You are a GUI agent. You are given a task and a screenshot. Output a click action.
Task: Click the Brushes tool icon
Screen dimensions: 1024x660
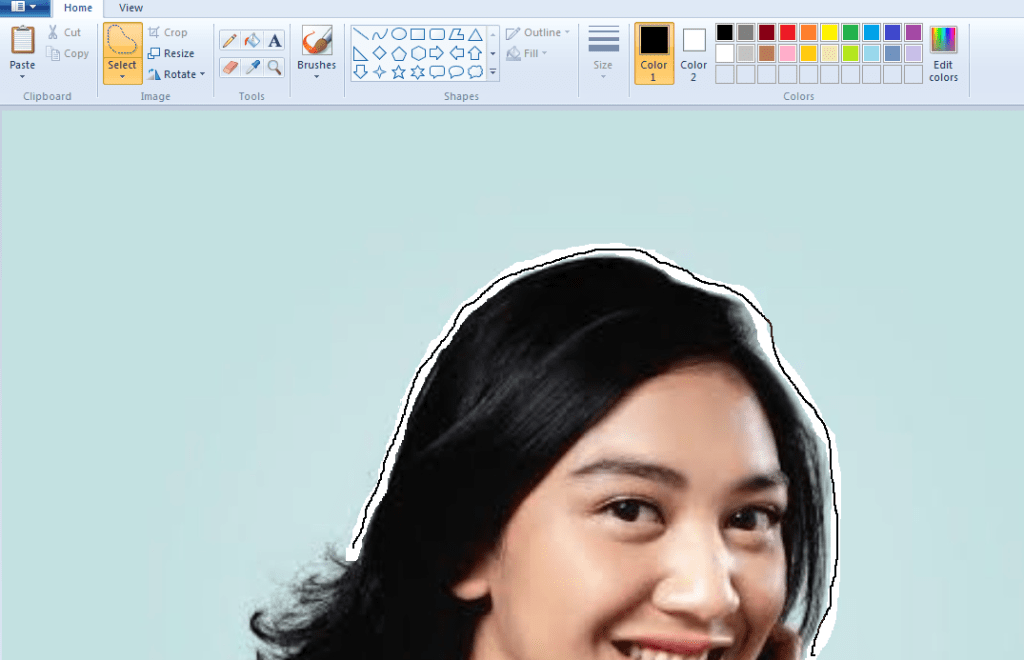tap(317, 42)
